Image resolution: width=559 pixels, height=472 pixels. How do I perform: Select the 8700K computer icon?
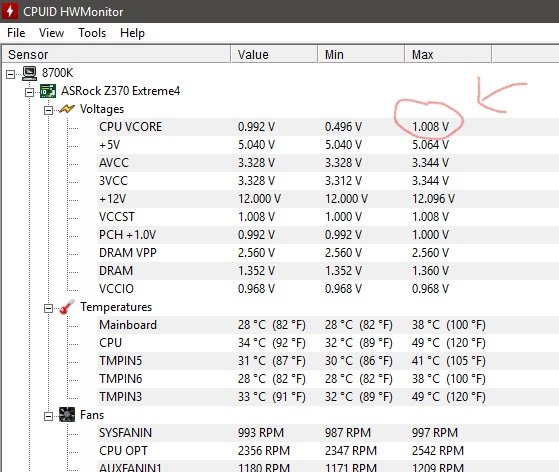coord(29,73)
